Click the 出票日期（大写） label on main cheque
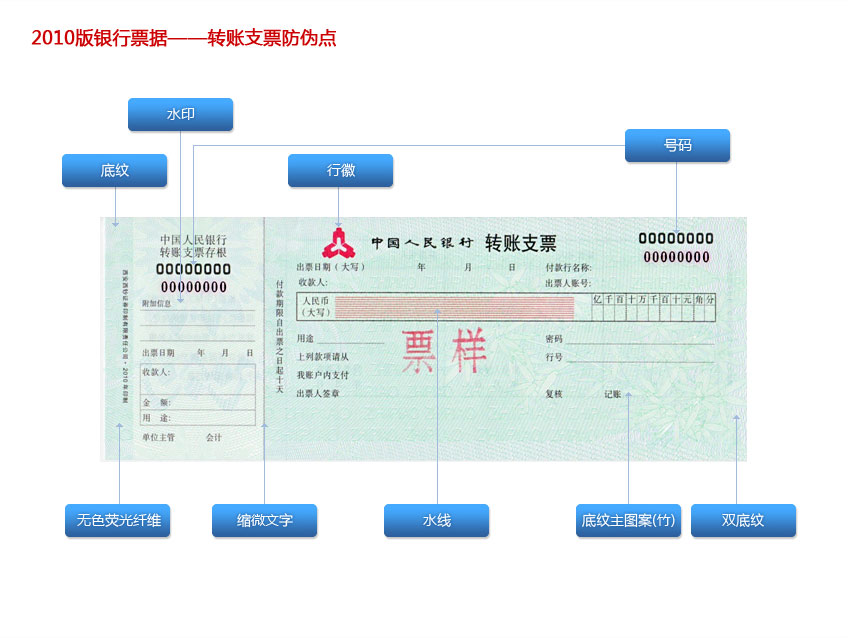Image resolution: width=848 pixels, height=638 pixels. tap(331, 267)
